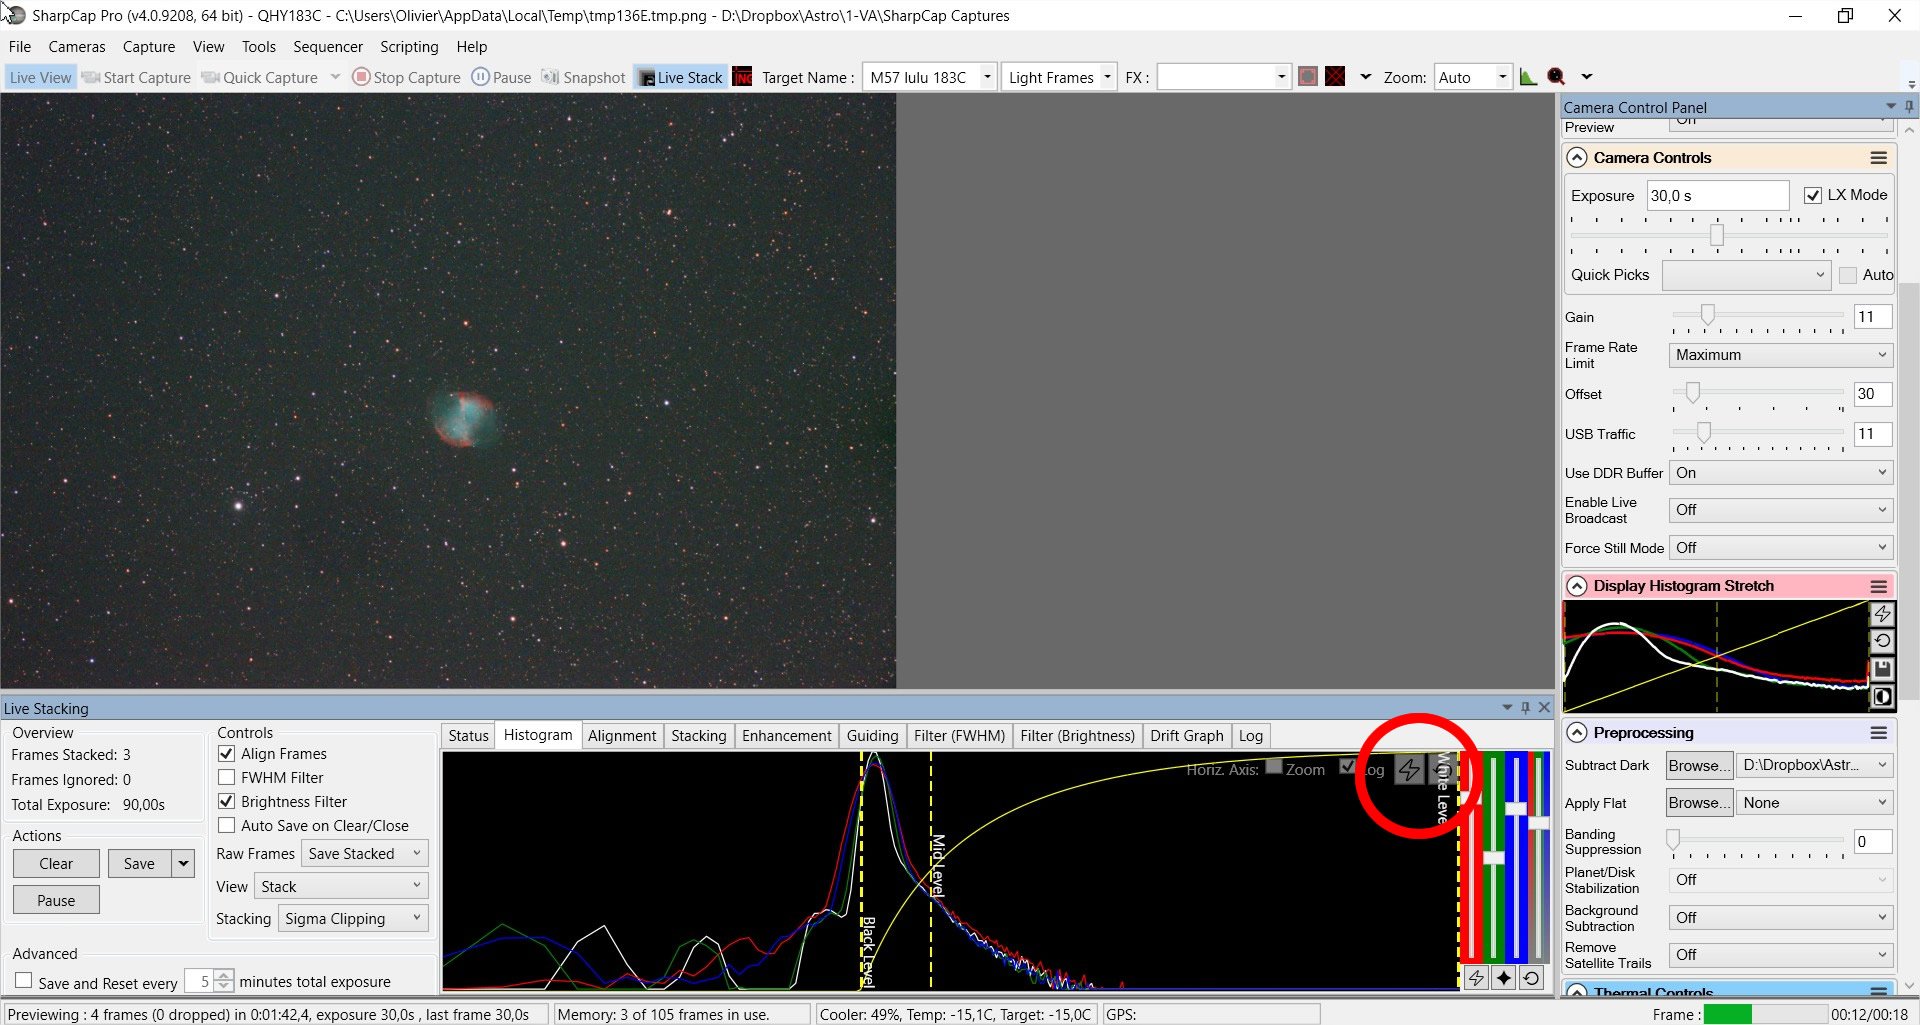The height and width of the screenshot is (1025, 1920).
Task: Click the Gain slider handle
Action: (1708, 316)
